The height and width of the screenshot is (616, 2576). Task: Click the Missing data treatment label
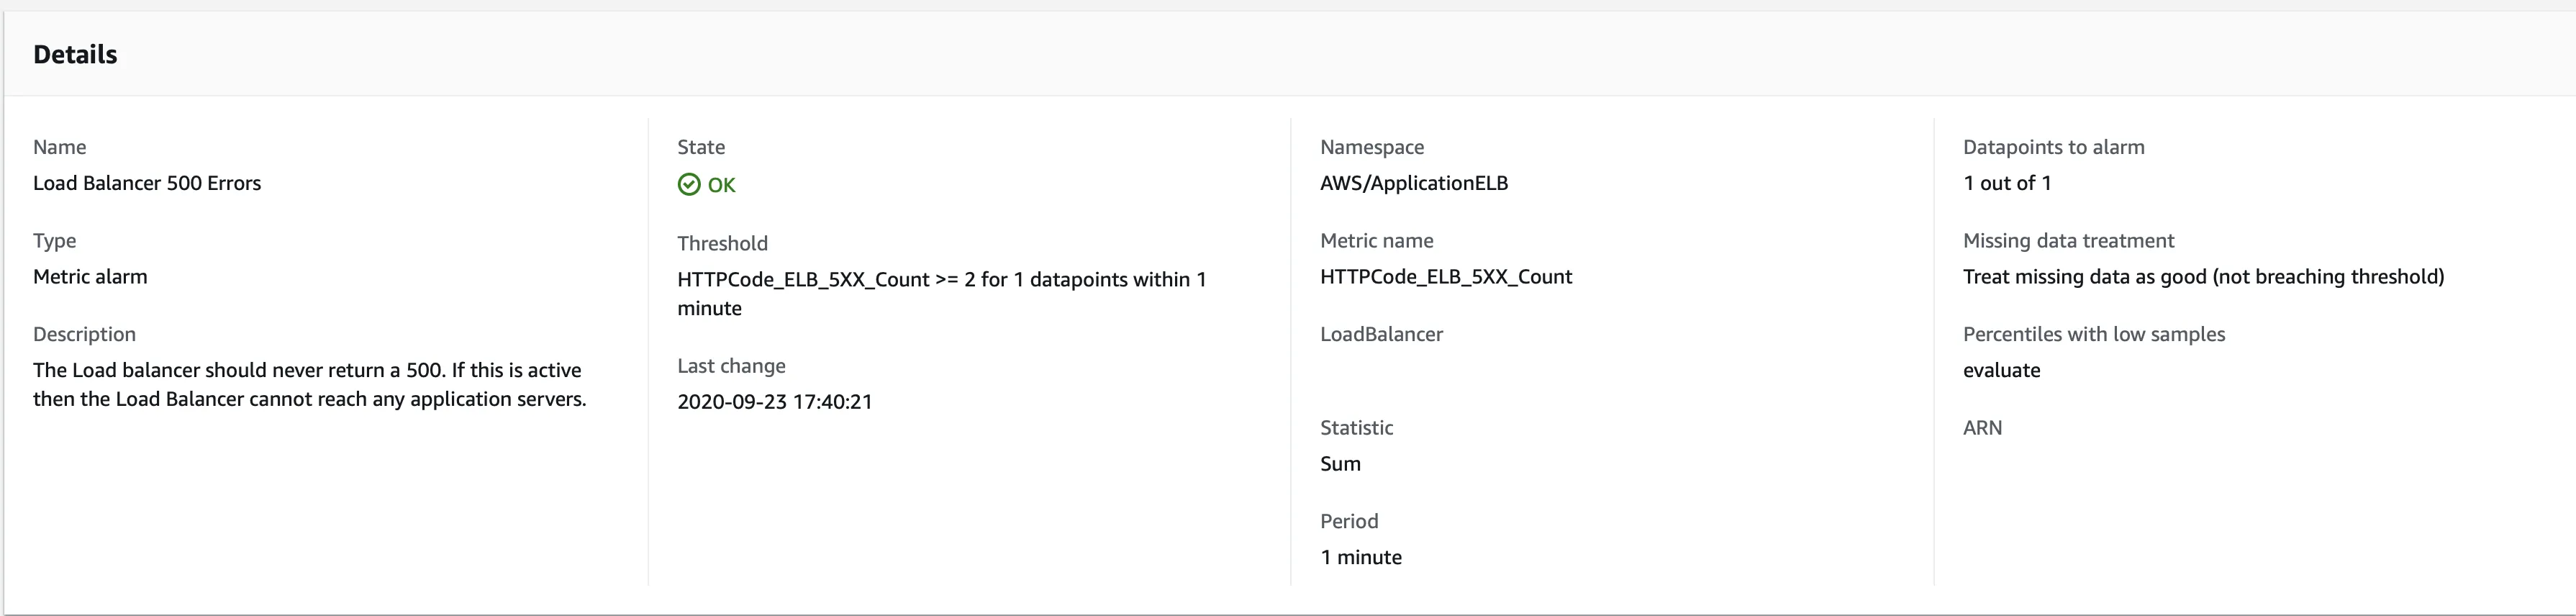2068,241
